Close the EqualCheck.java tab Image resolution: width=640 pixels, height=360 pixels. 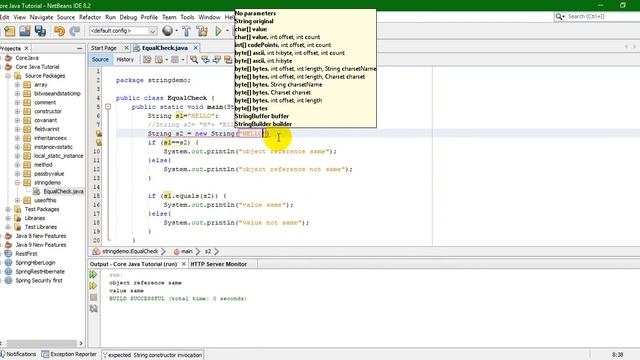point(196,48)
